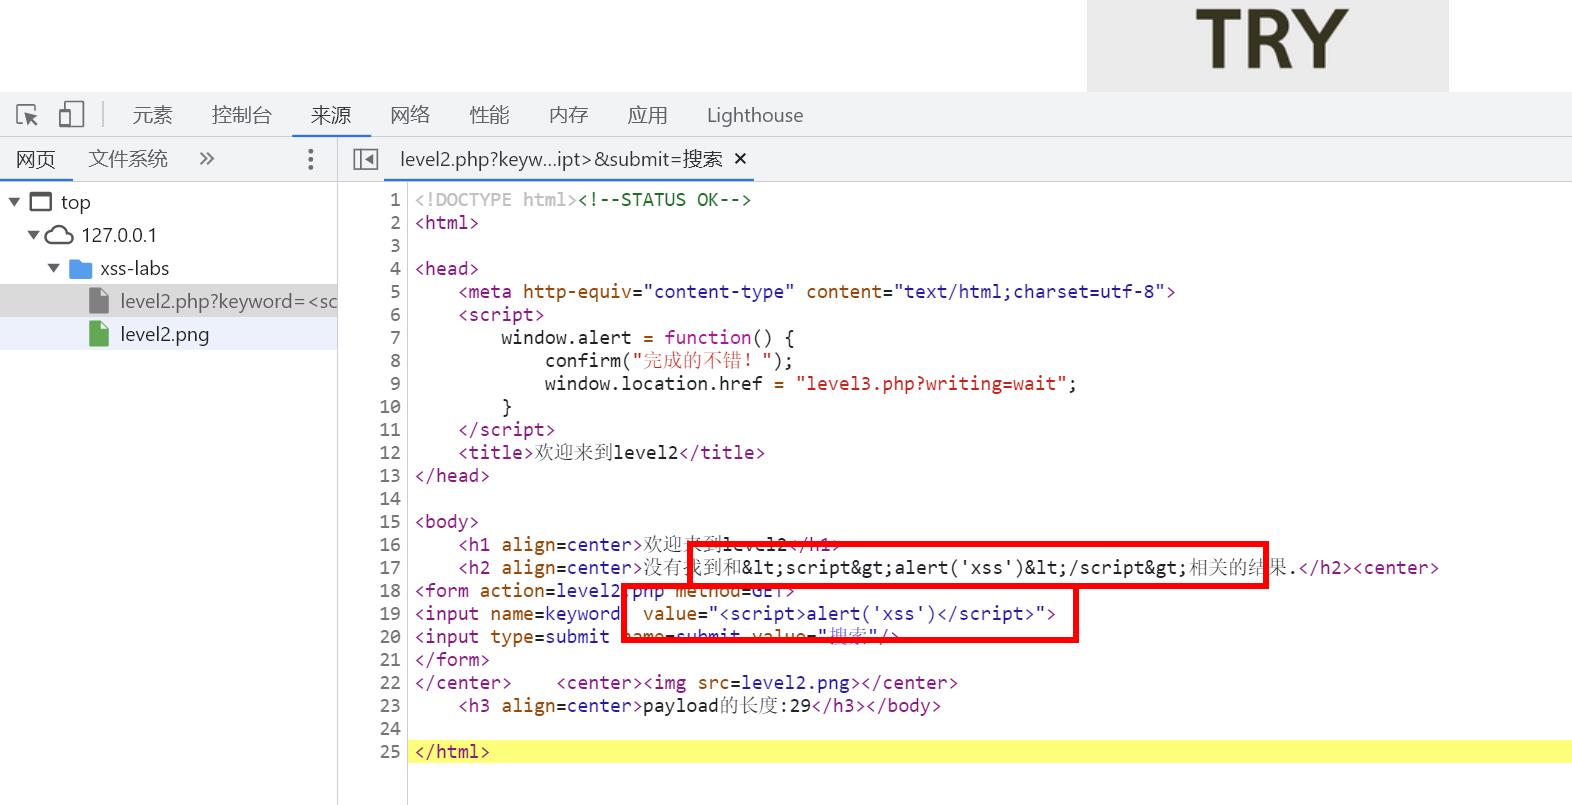This screenshot has width=1572, height=805.
Task: Click the meta http-equiv code line
Action: [x=817, y=291]
